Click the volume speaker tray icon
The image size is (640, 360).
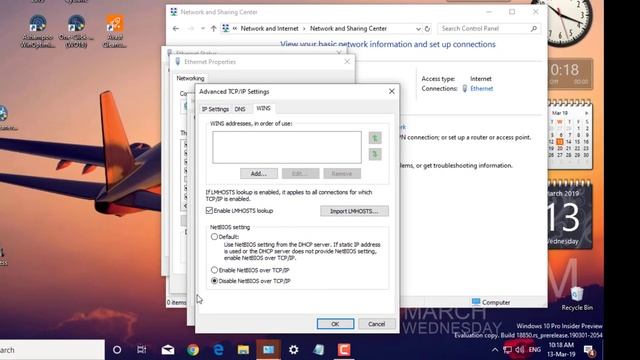[x=519, y=350]
